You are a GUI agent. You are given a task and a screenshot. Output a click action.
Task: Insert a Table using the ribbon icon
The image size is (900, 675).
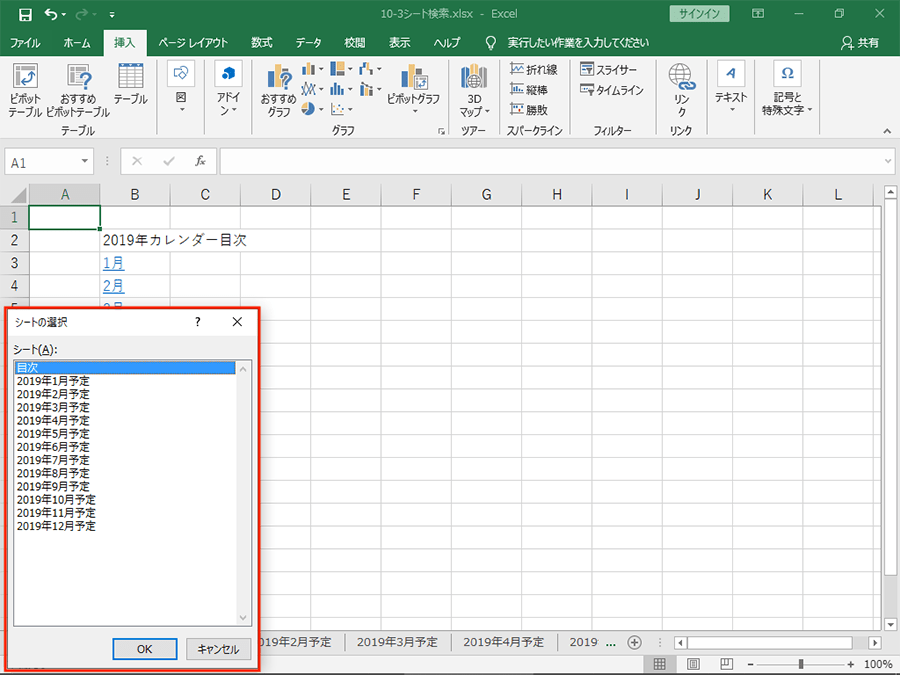click(130, 78)
